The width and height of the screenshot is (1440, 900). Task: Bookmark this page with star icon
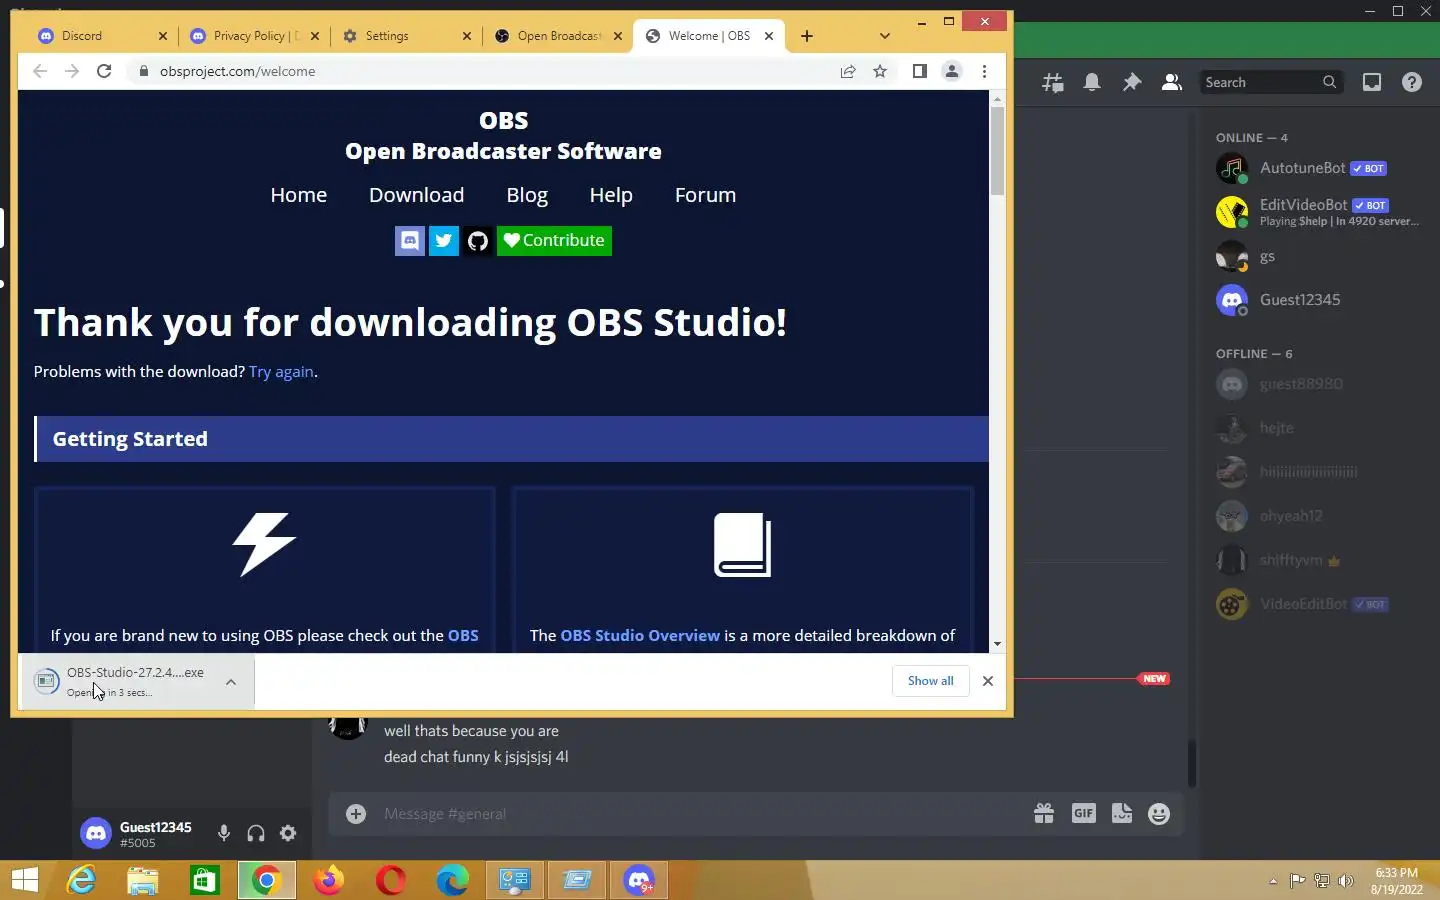coord(880,71)
